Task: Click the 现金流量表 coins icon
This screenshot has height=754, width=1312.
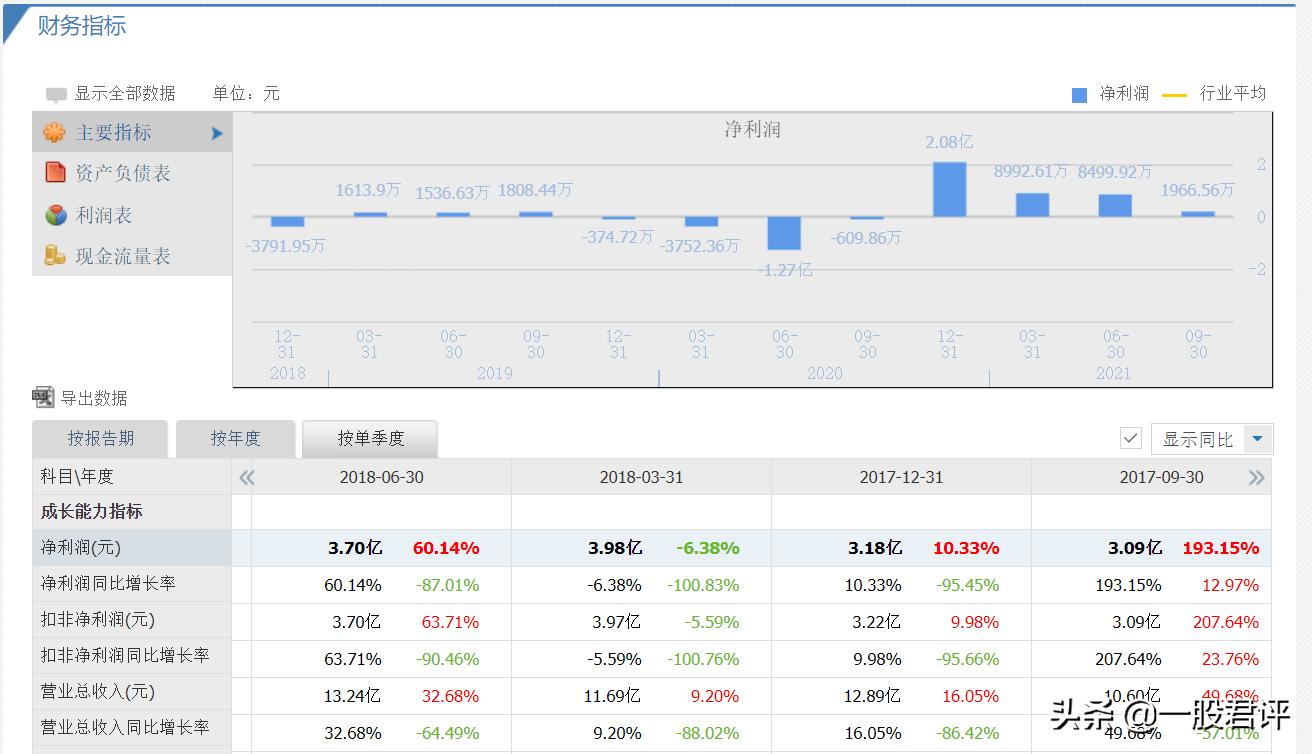Action: click(55, 256)
